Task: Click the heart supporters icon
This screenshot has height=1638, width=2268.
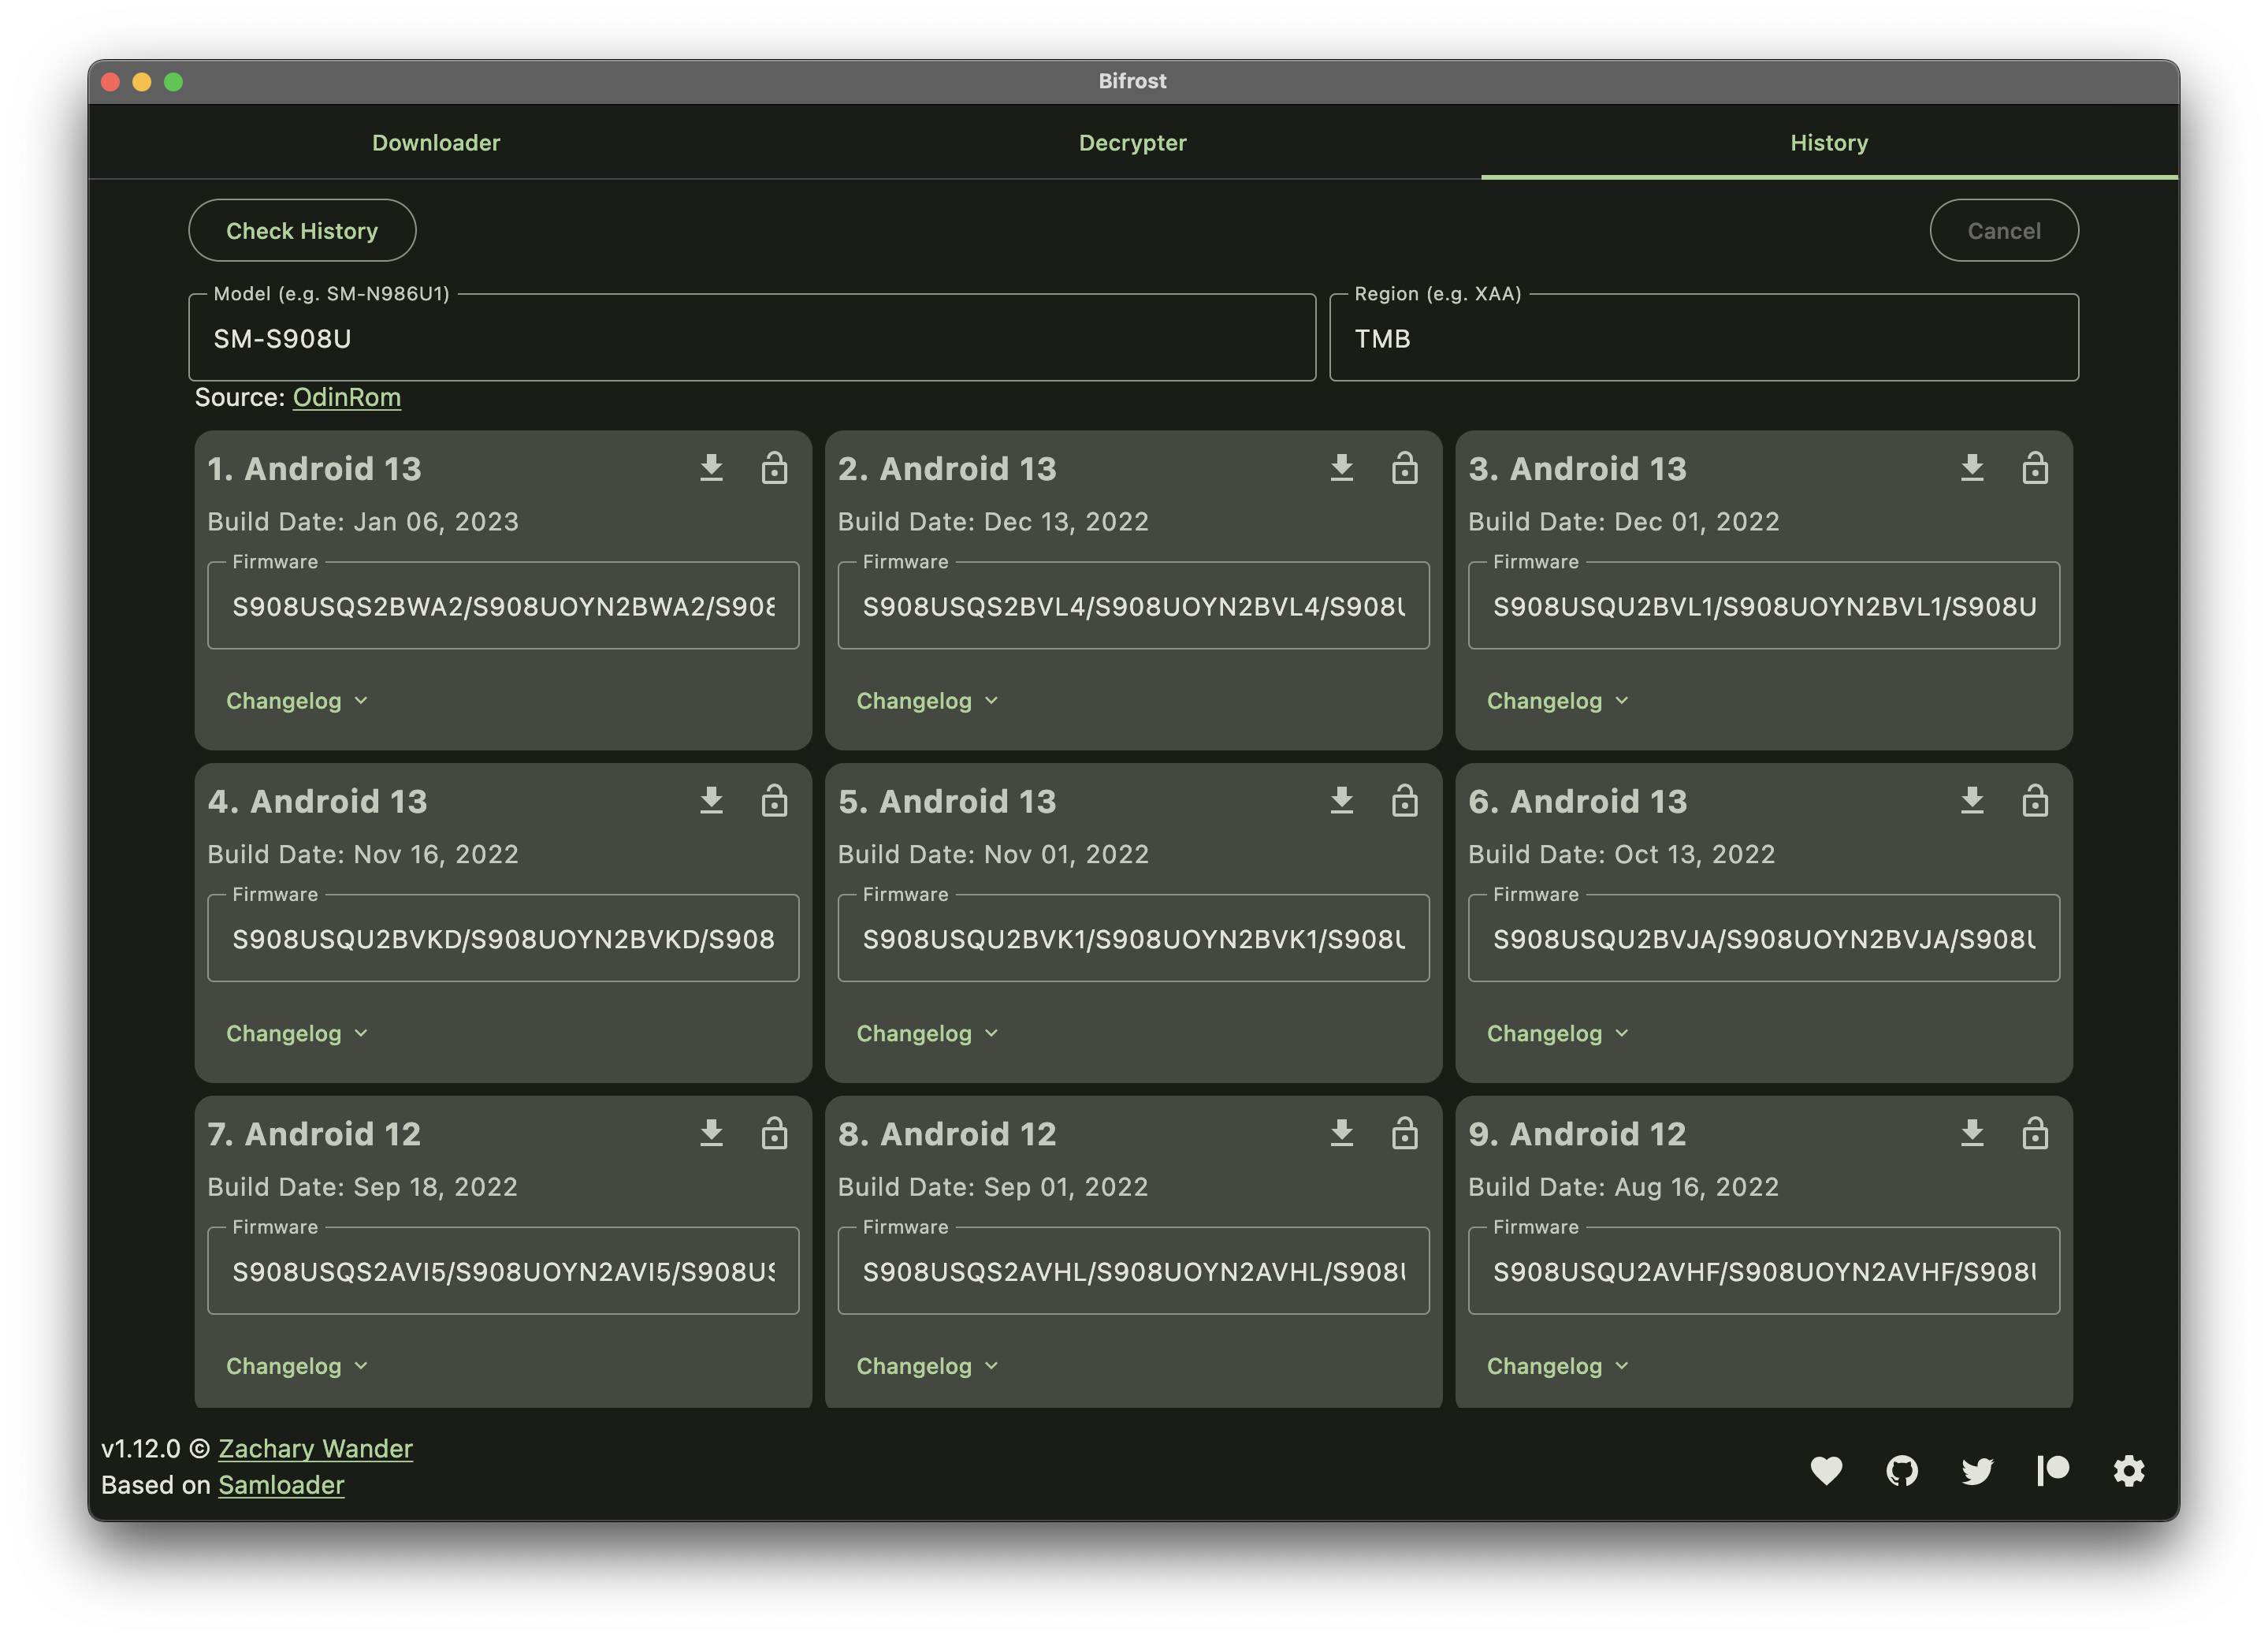Action: (1826, 1470)
